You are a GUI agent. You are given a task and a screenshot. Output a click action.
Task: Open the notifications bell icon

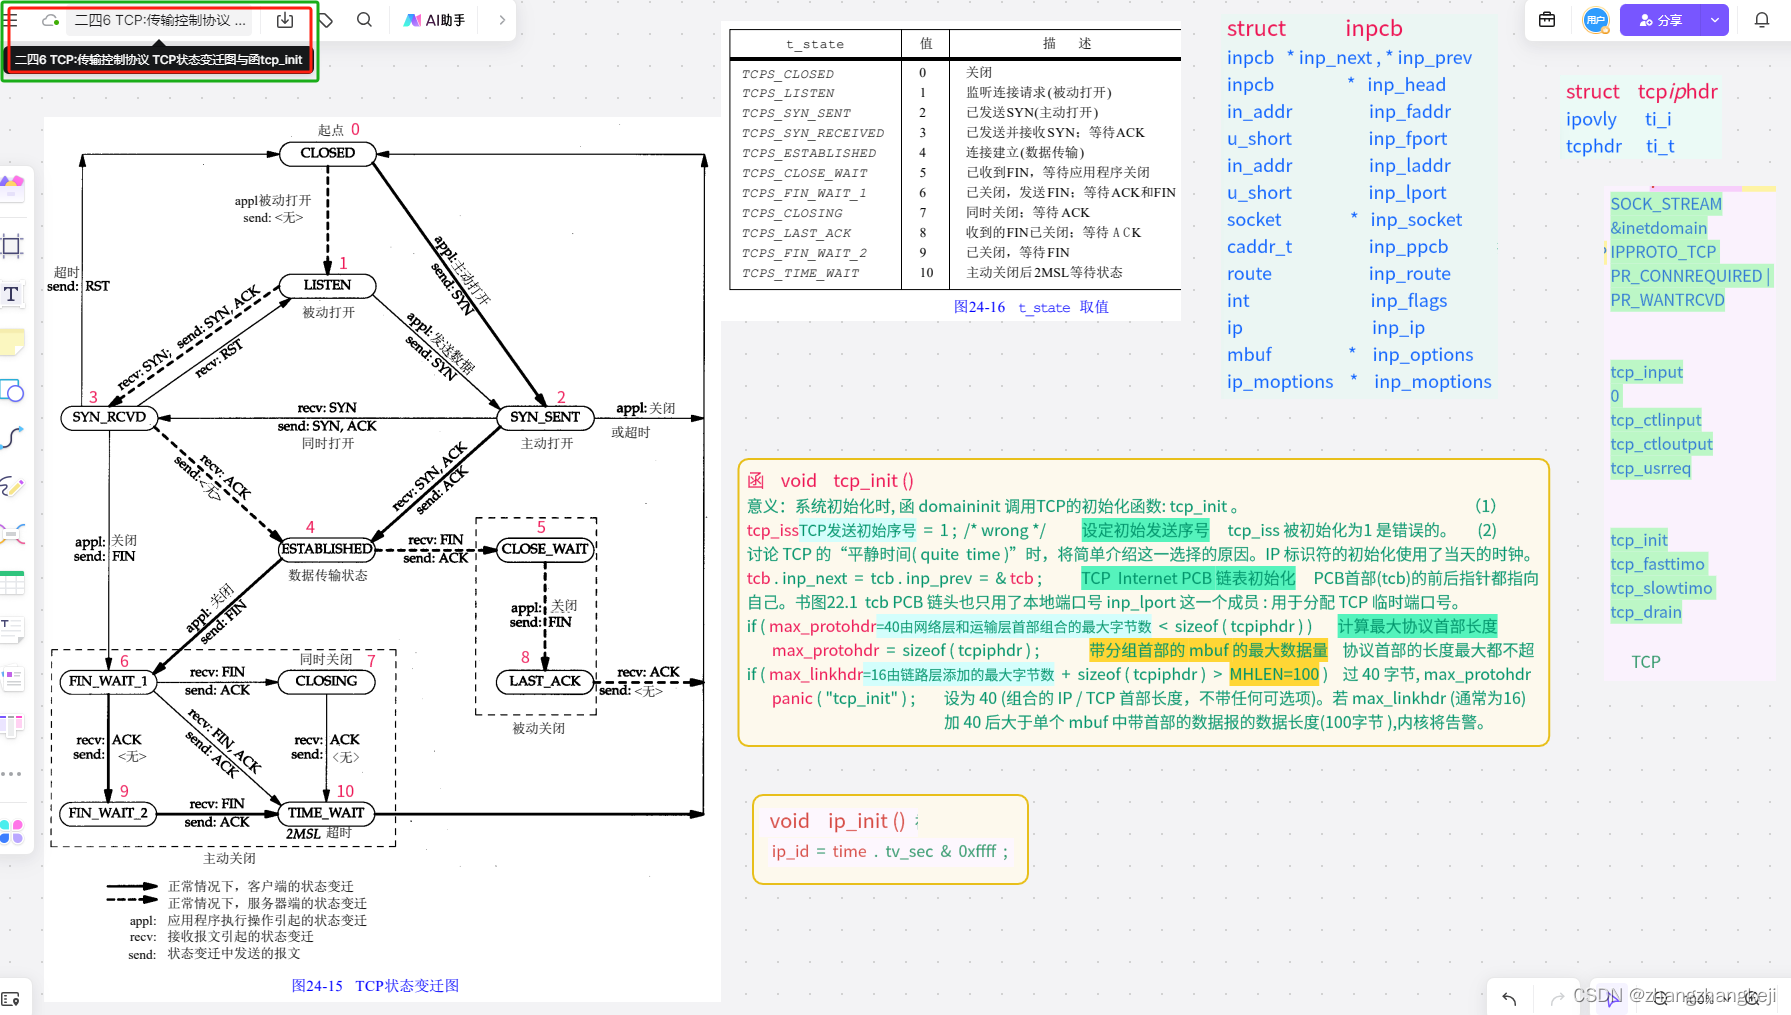[x=1762, y=20]
